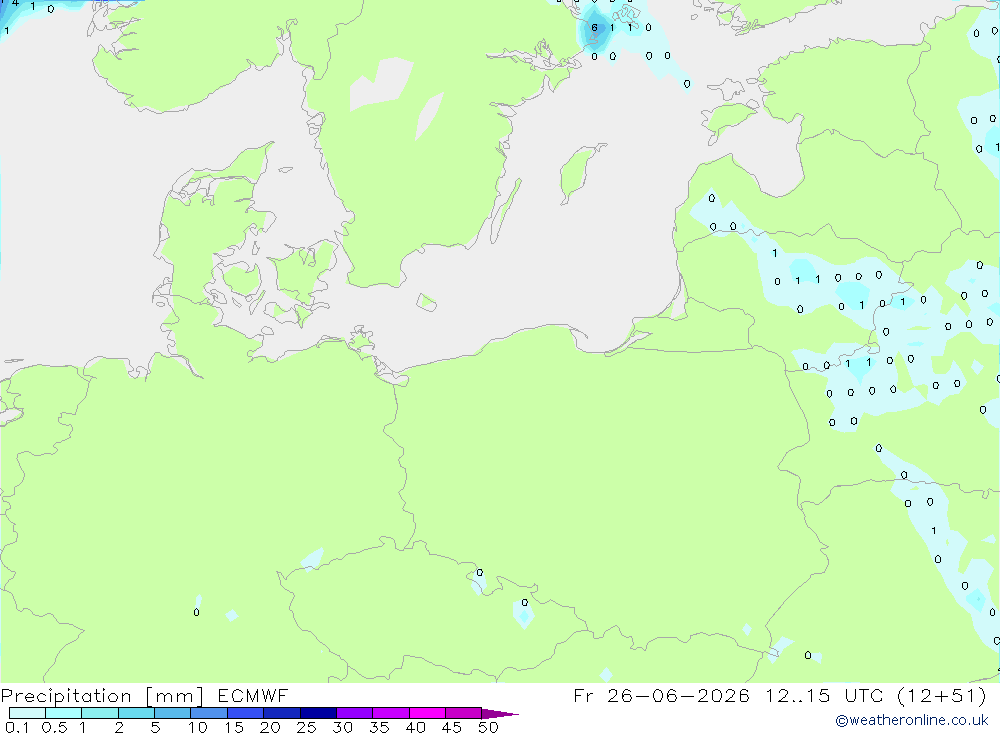Click the '35' legend scale label

(379, 727)
